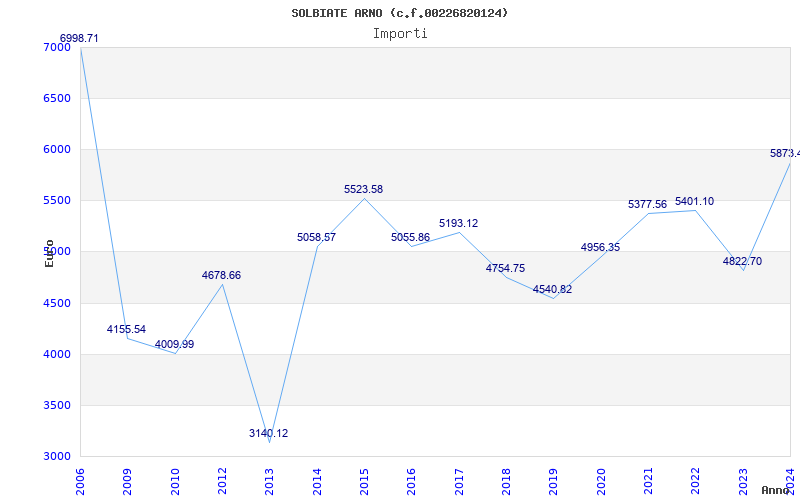Select the 7000 y-axis tick
The image size is (800, 500).
(57, 47)
